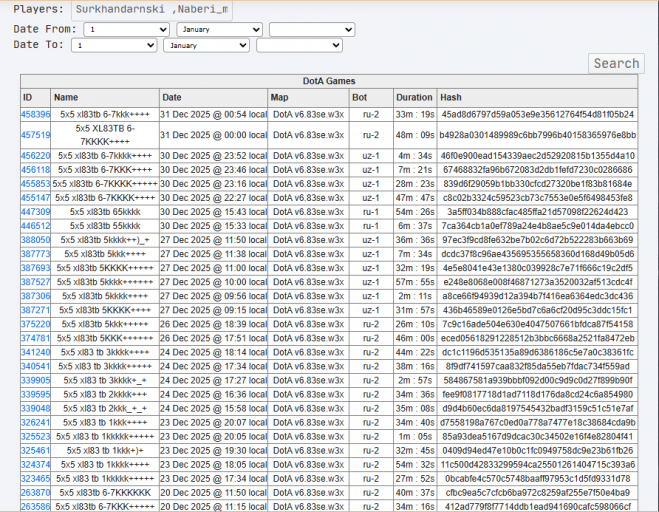Open game ID 375220
This screenshot has height=512, width=659.
(x=35, y=324)
